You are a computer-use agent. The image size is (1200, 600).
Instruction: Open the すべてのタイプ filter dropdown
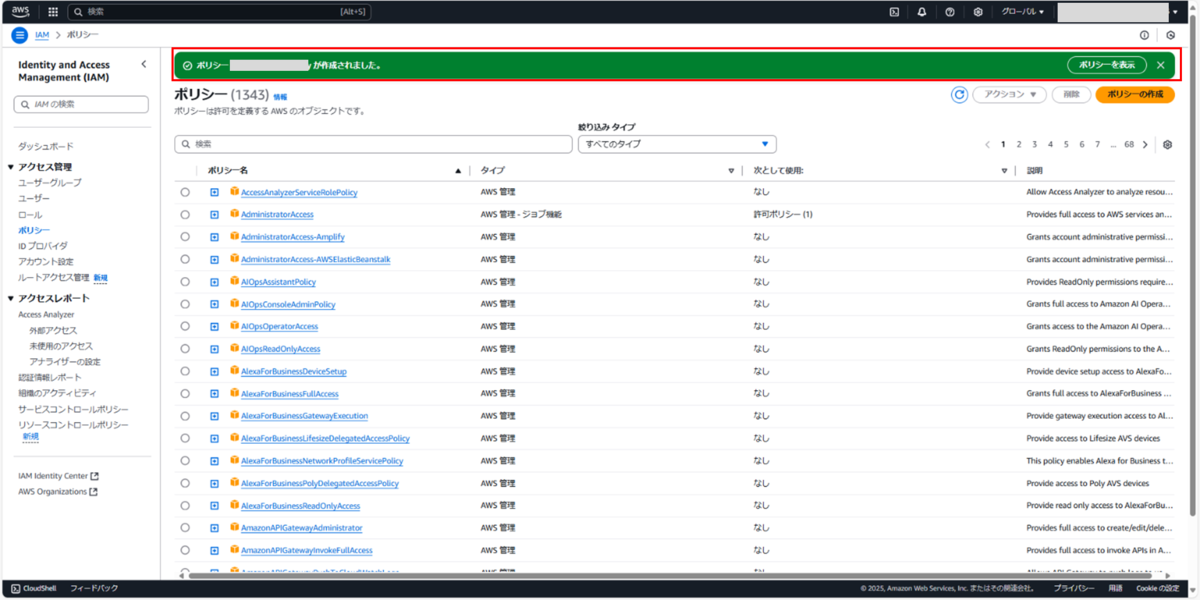tap(677, 144)
